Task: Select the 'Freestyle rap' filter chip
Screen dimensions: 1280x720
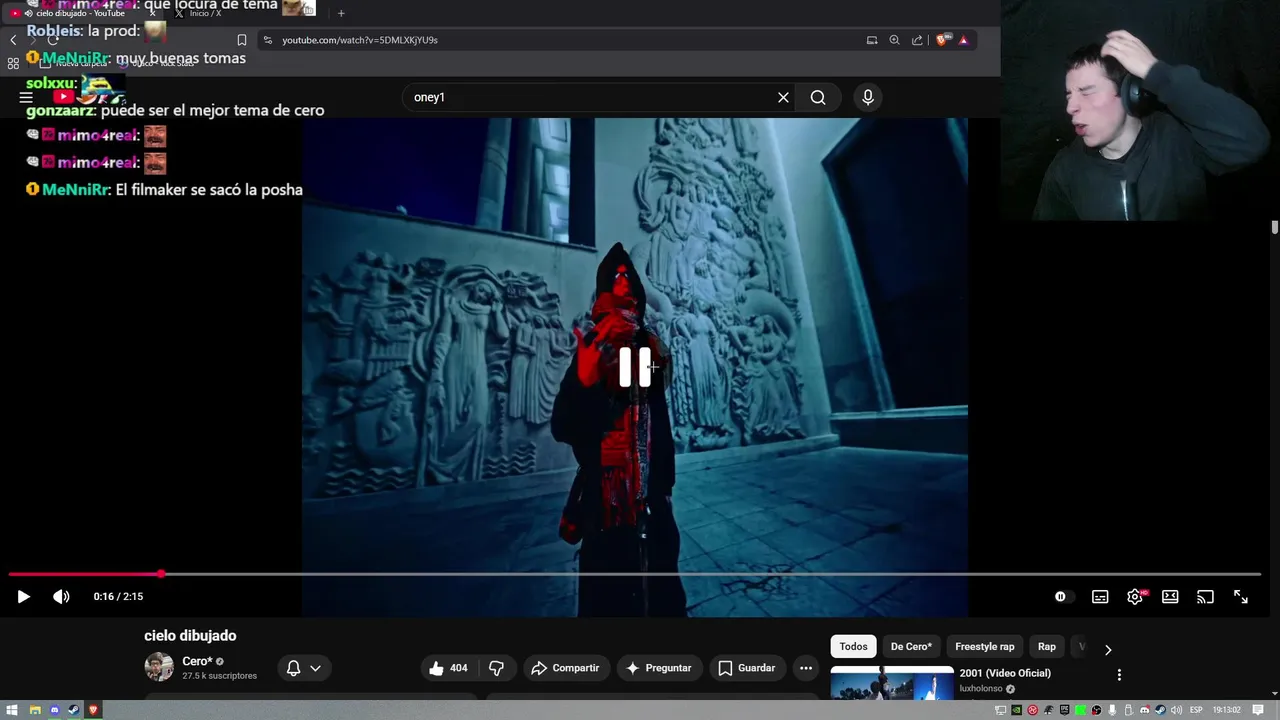Action: pos(984,646)
